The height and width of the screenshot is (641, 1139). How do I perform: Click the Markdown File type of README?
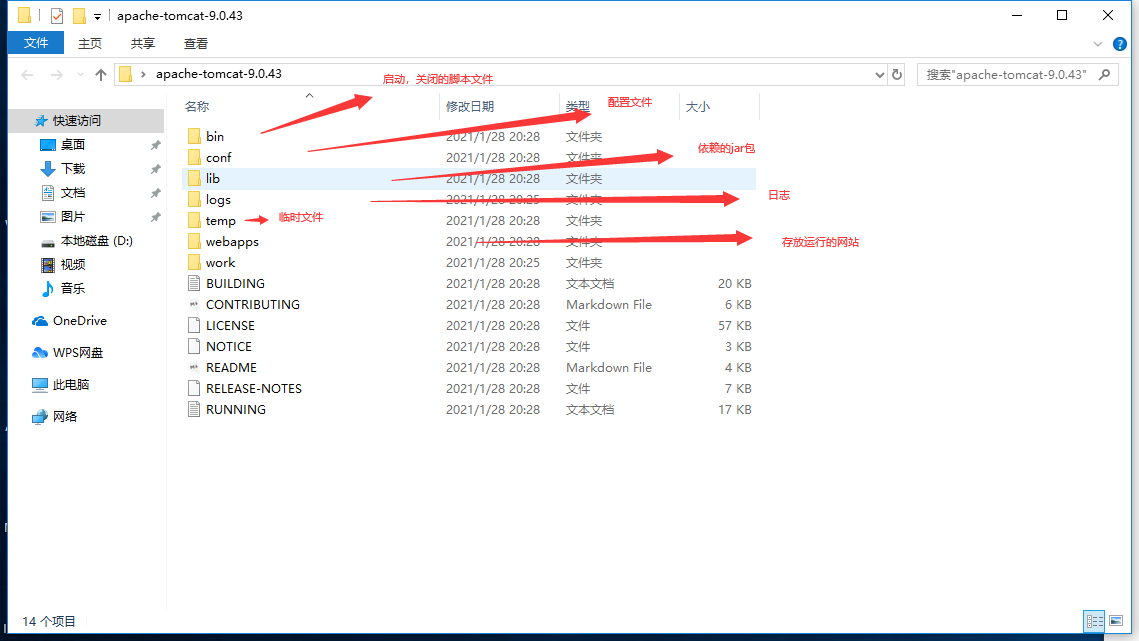click(609, 368)
